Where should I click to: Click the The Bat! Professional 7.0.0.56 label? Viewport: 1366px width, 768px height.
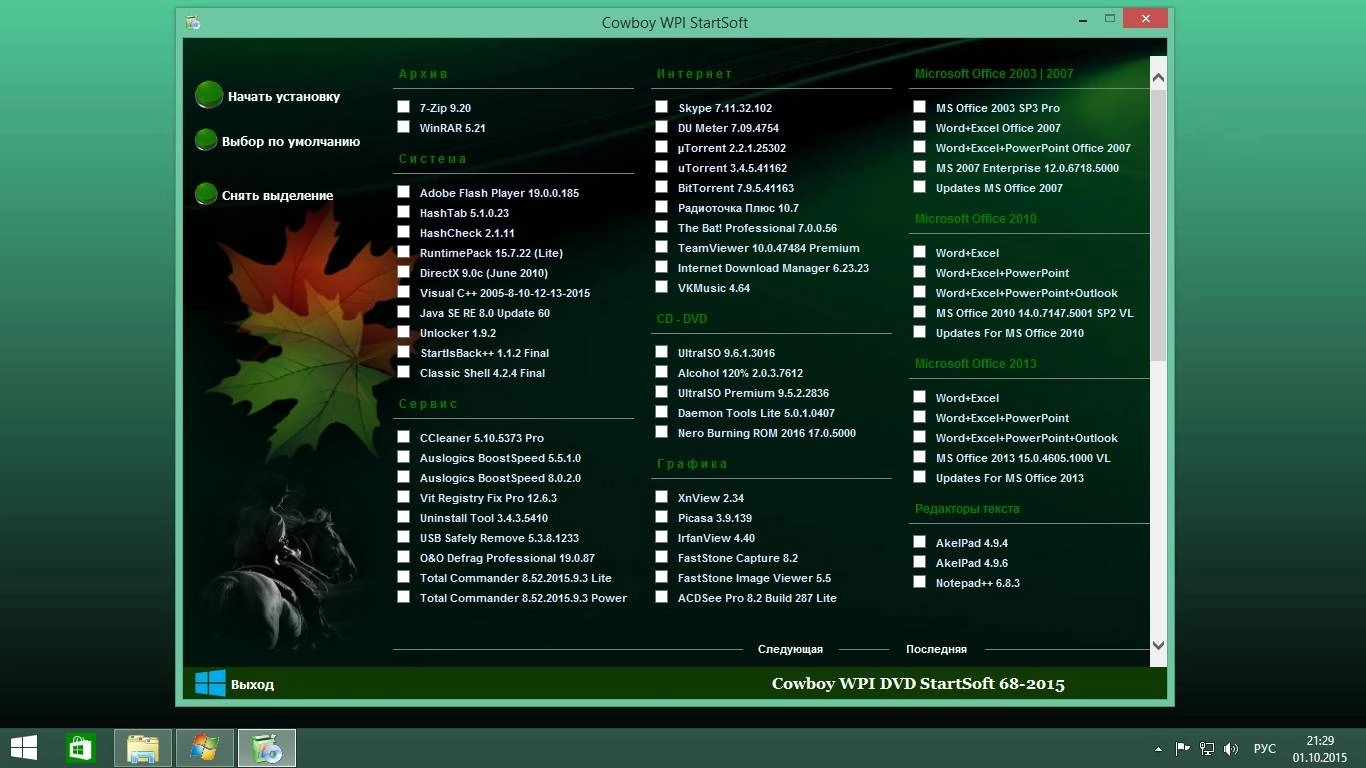point(757,228)
